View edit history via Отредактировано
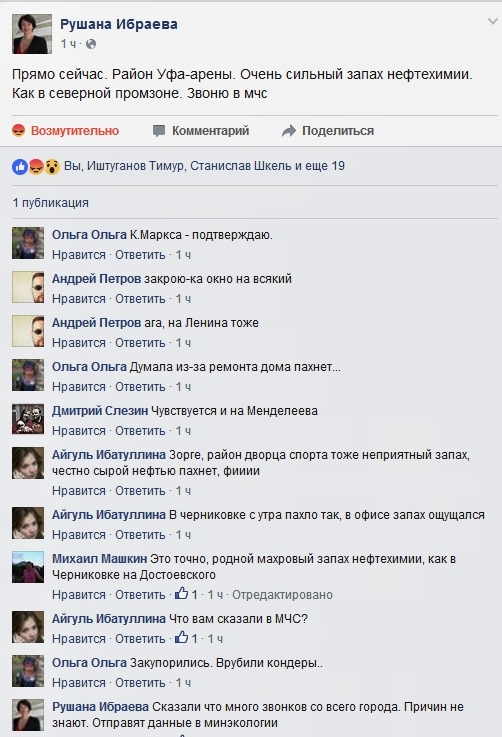 tap(282, 595)
